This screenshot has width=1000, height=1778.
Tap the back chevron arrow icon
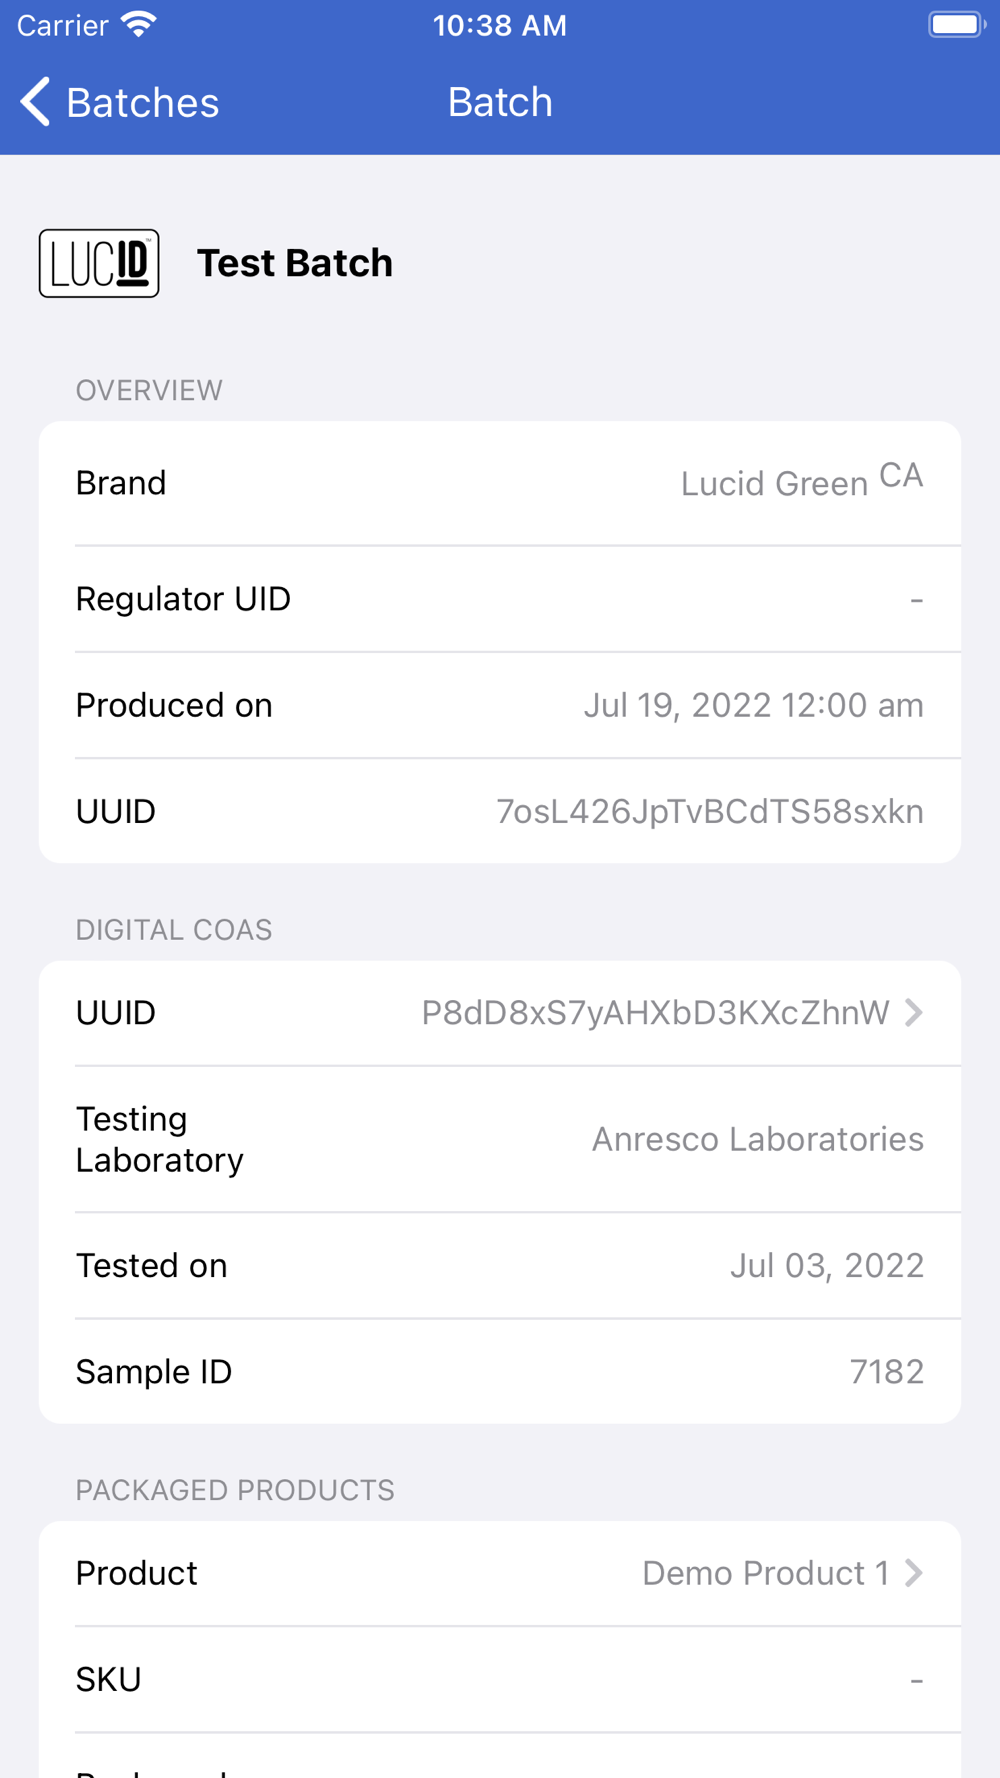coord(35,102)
